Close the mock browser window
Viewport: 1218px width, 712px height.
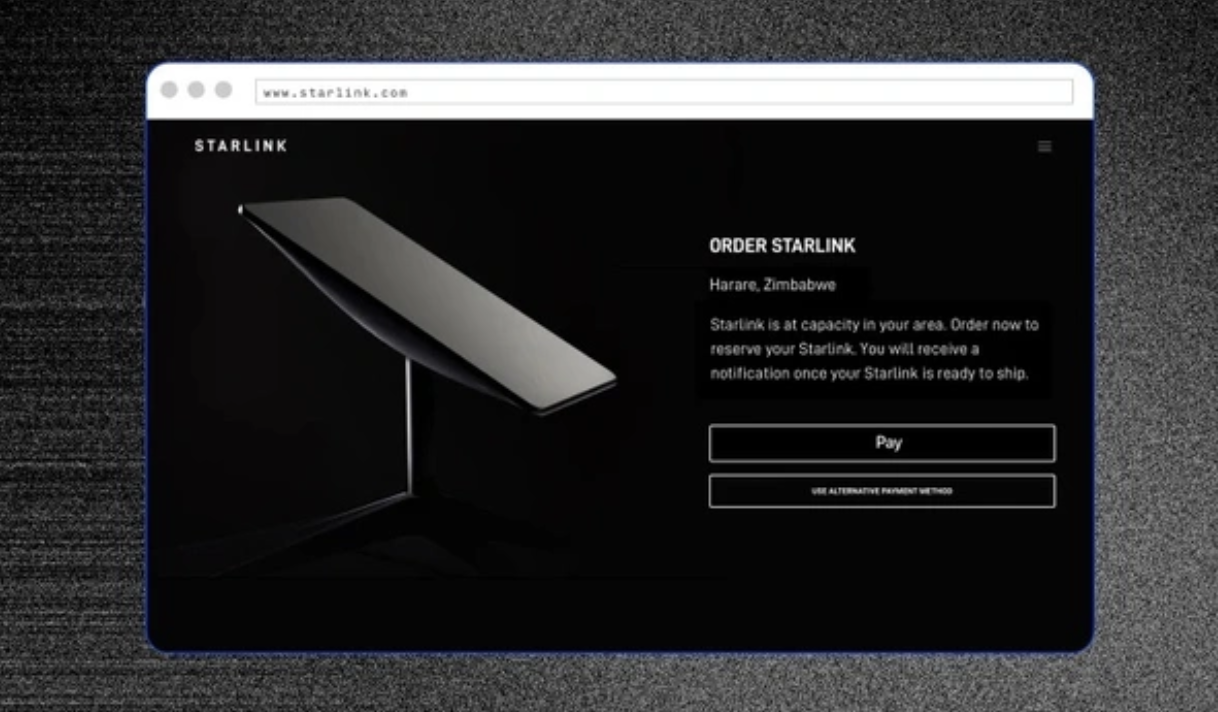pos(169,90)
